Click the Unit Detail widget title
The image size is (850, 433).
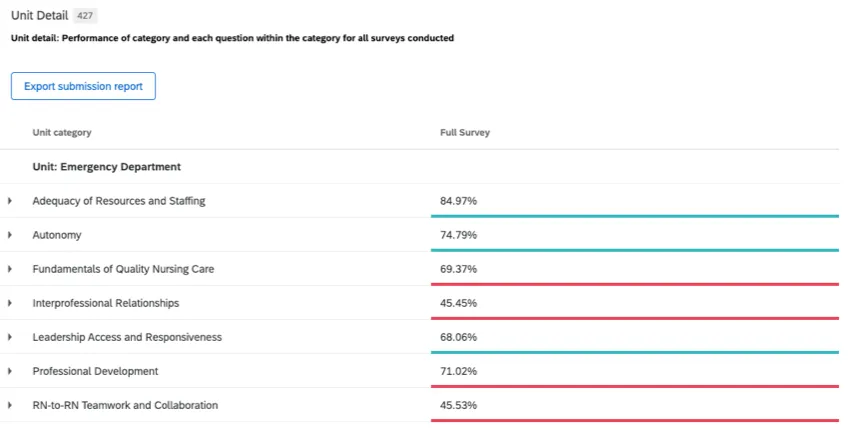tap(39, 17)
